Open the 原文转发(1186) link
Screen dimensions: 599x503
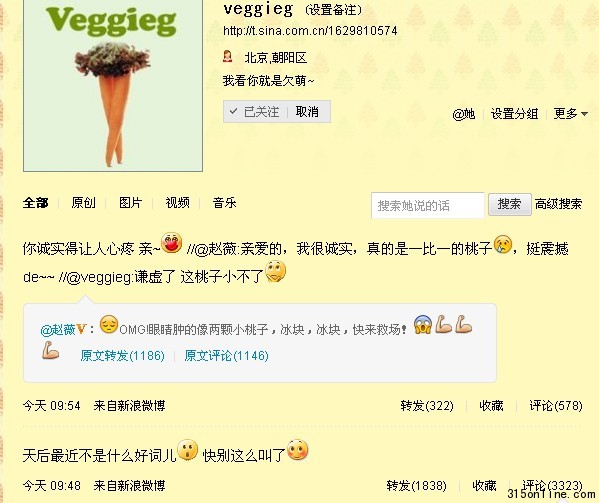pyautogui.click(x=123, y=356)
